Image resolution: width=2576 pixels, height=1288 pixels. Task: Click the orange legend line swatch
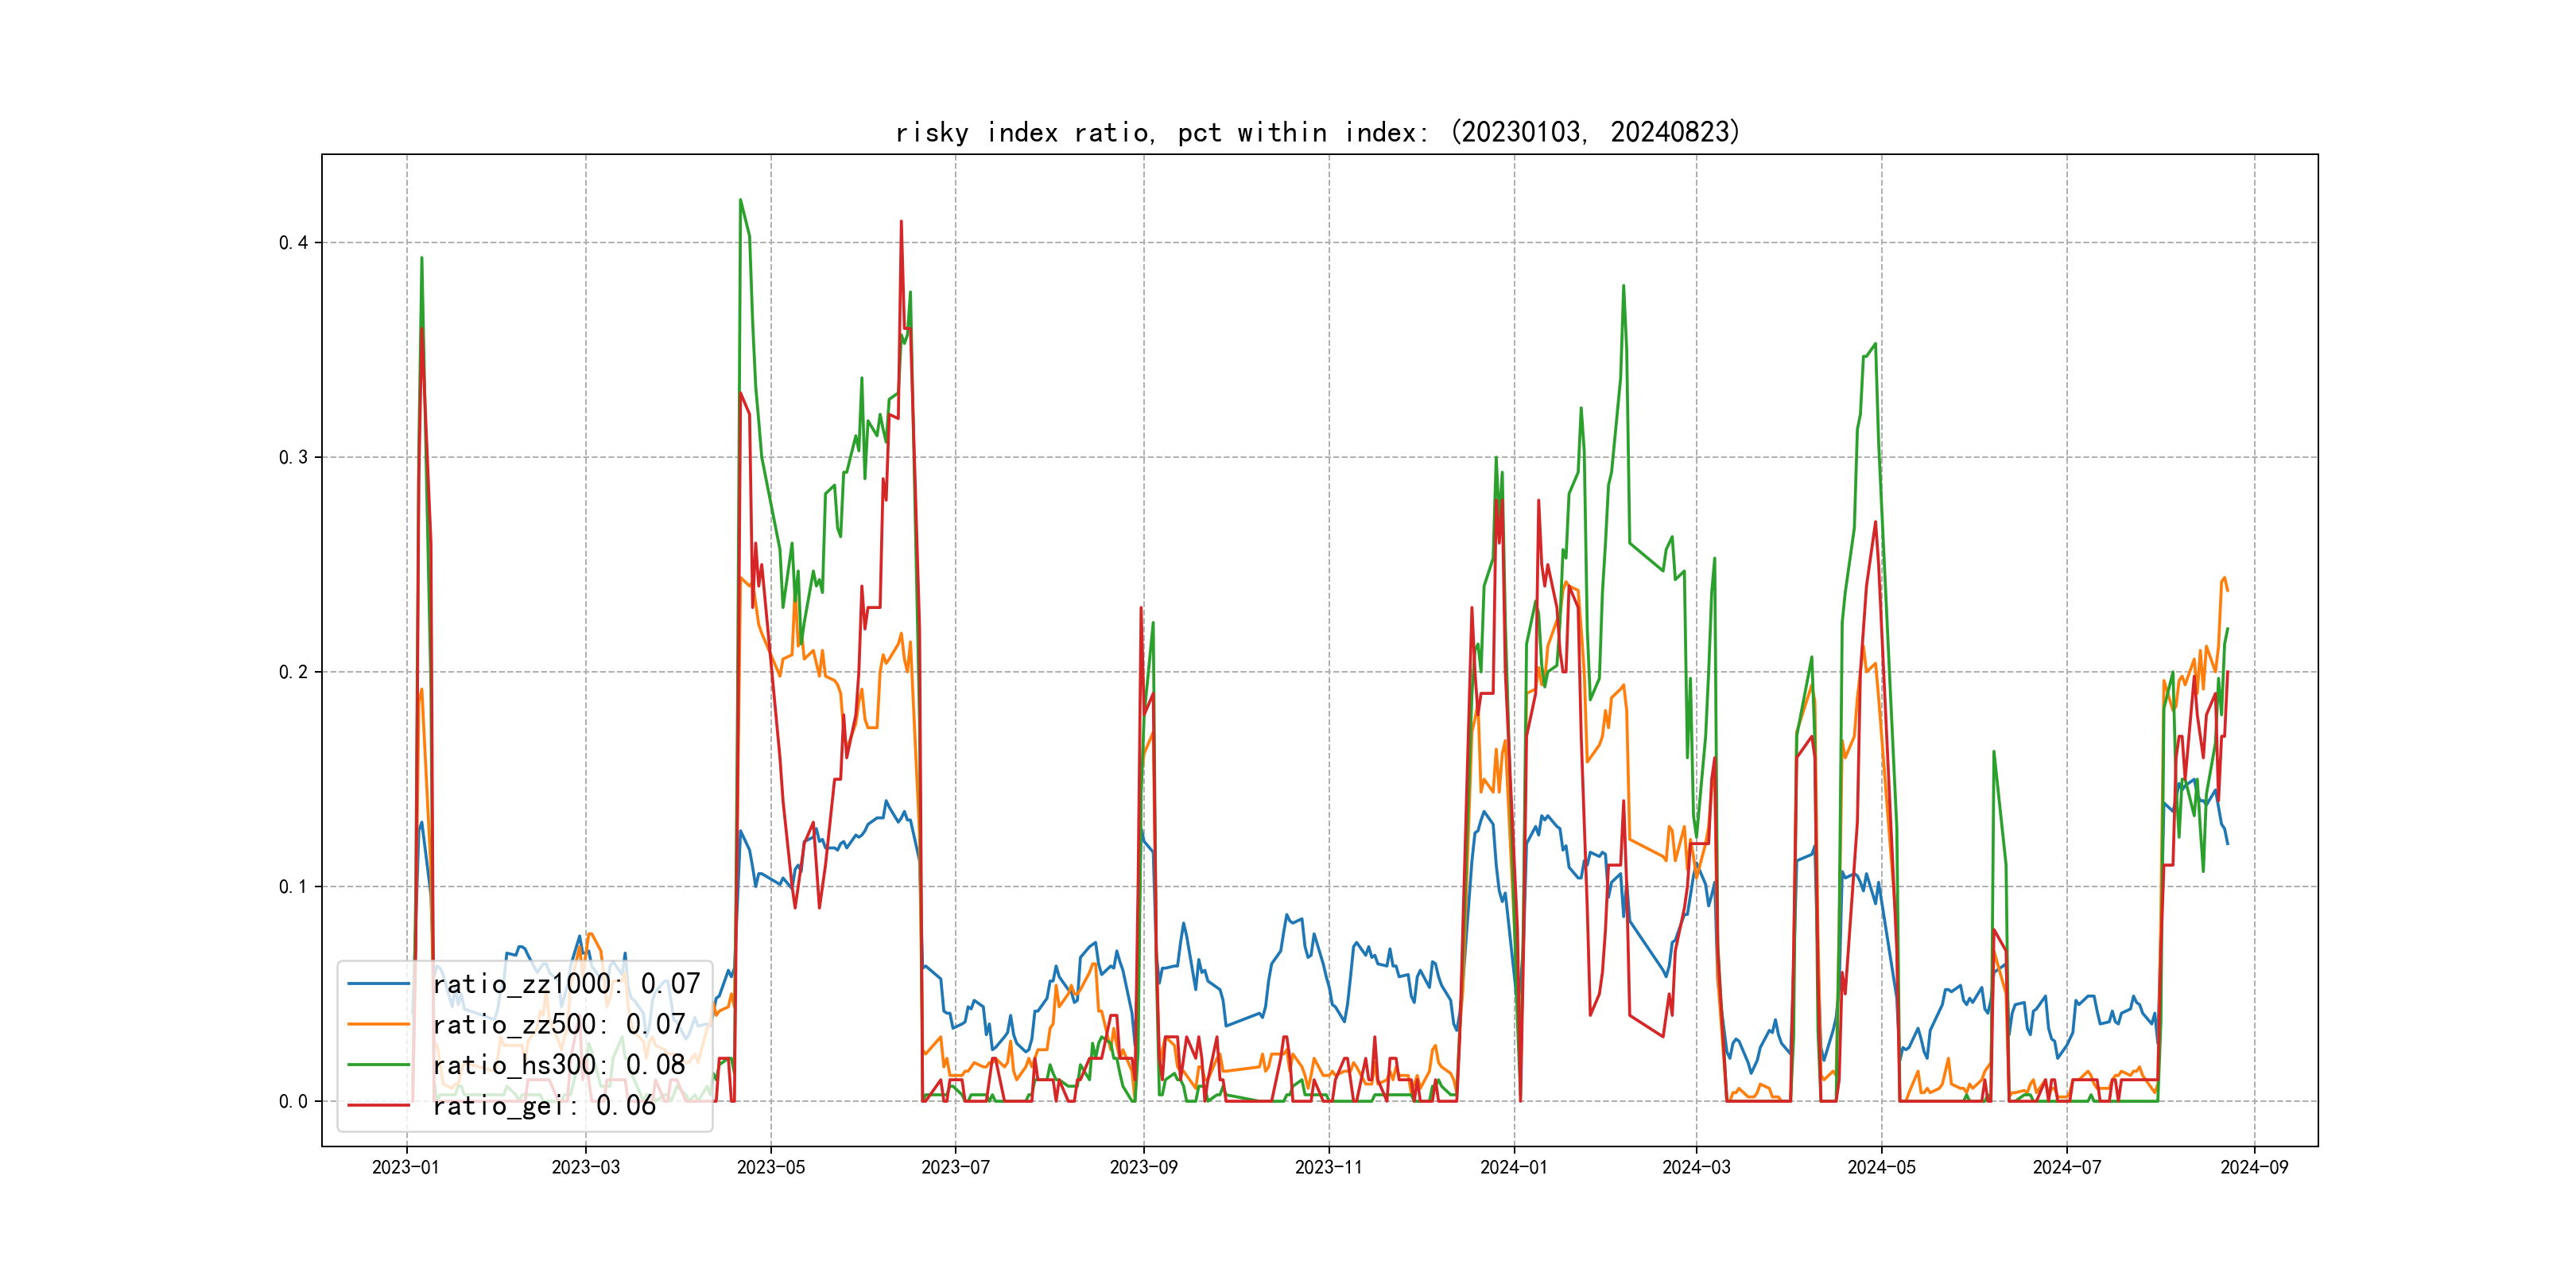click(x=379, y=1025)
